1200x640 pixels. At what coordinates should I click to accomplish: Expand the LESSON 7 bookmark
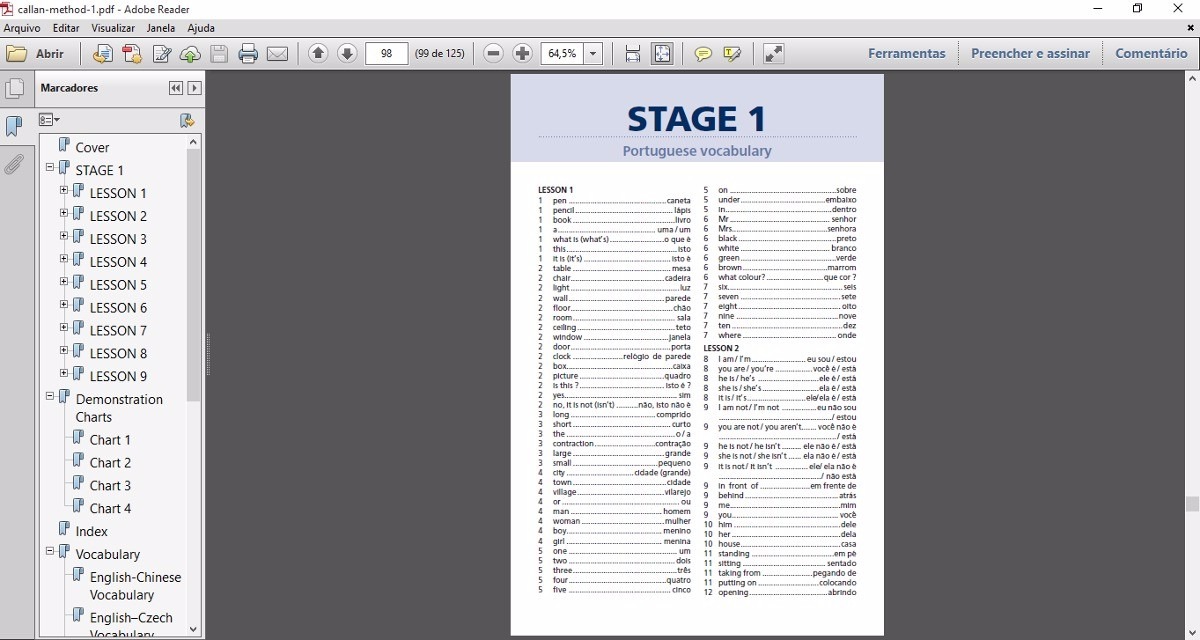click(x=64, y=328)
